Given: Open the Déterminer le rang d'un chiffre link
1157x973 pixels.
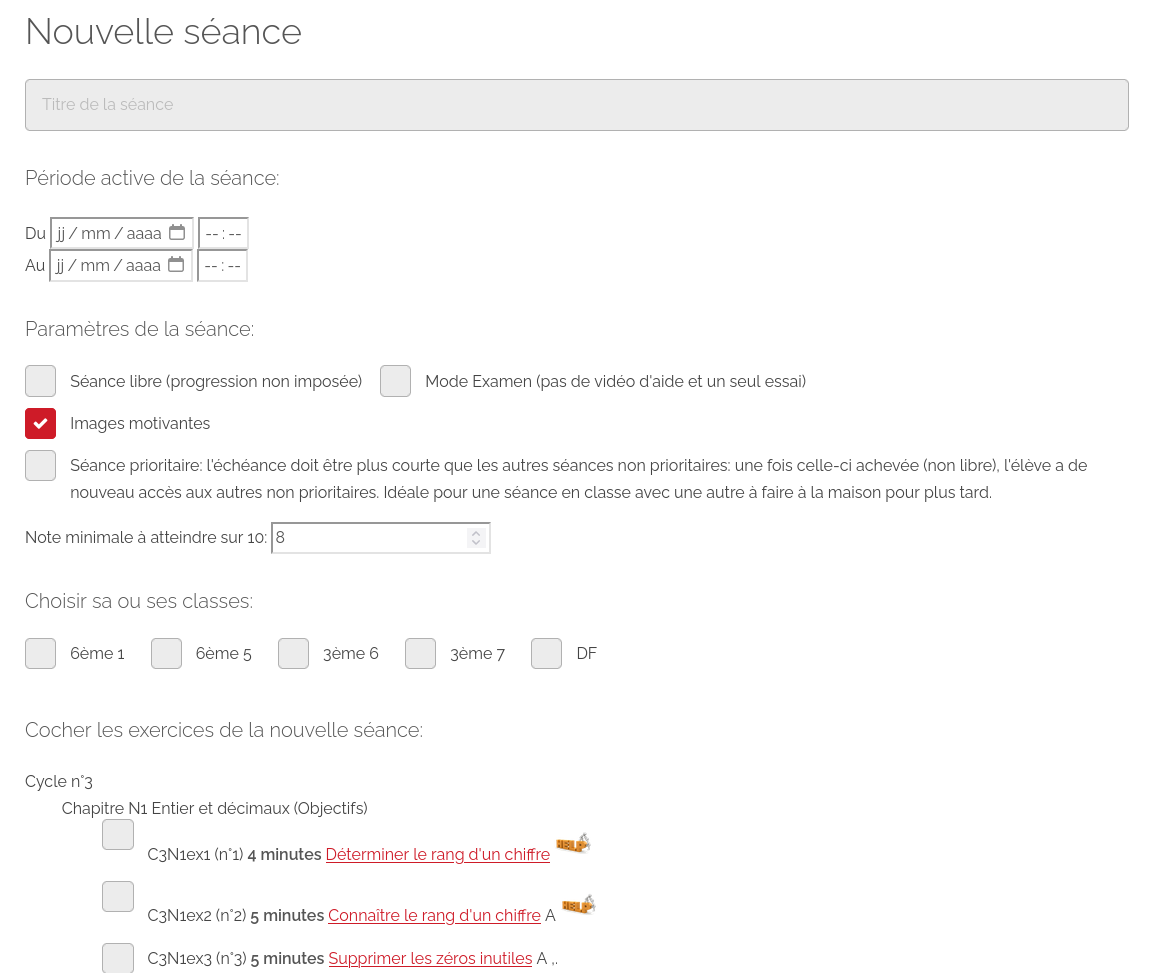Looking at the screenshot, I should coord(438,854).
